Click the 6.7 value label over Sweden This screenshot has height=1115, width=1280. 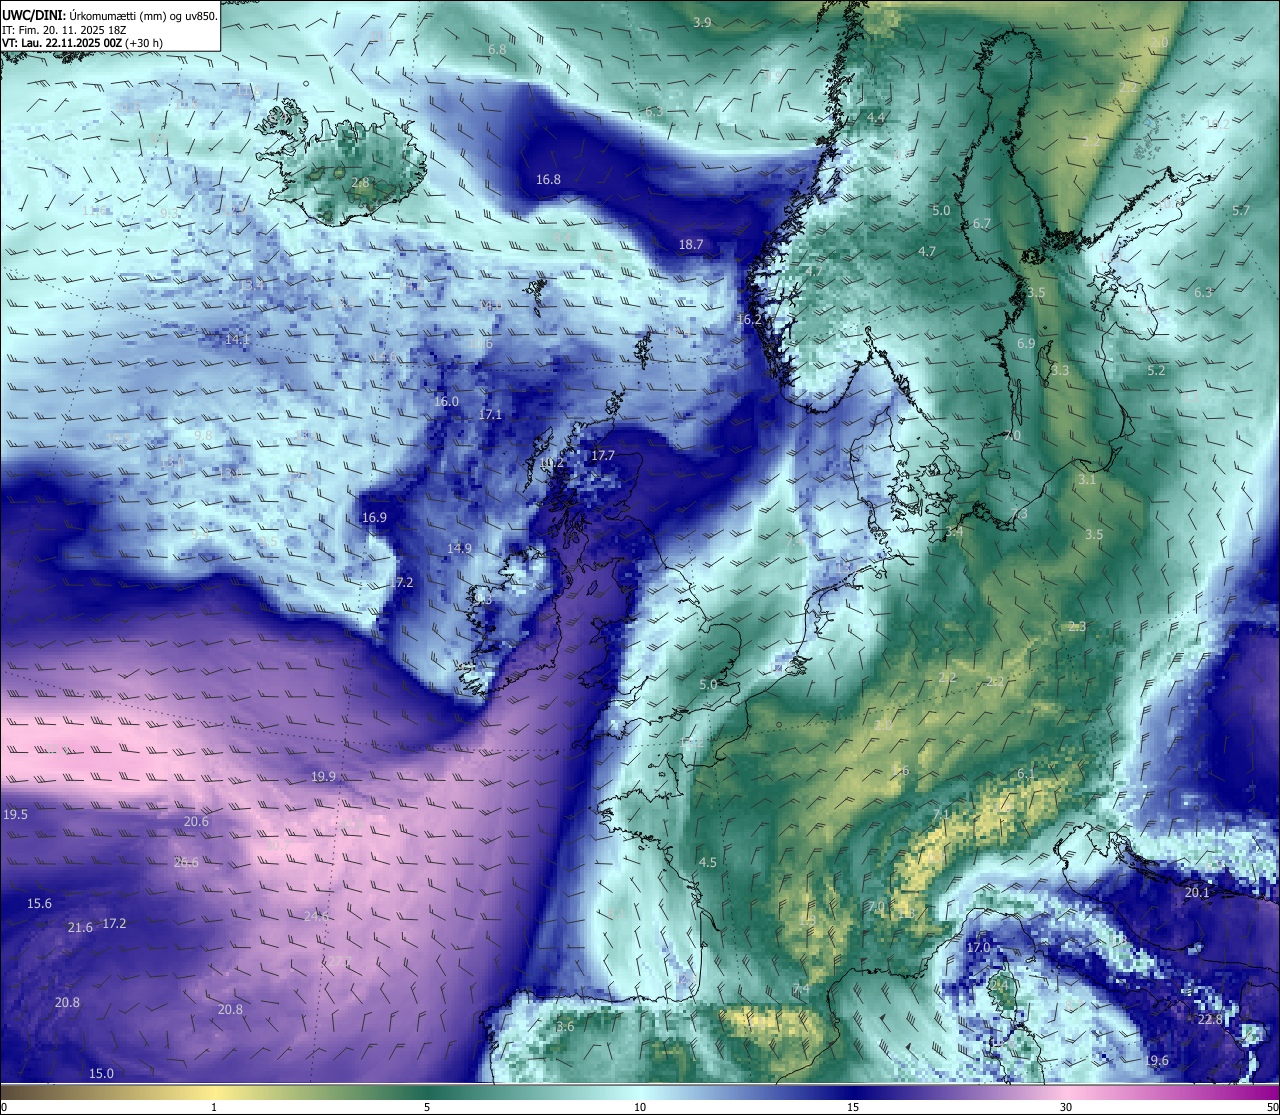coord(981,224)
